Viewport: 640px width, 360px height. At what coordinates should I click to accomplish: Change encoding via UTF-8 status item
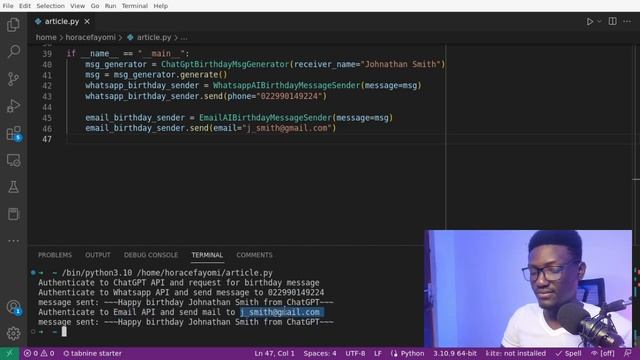pyautogui.click(x=355, y=353)
